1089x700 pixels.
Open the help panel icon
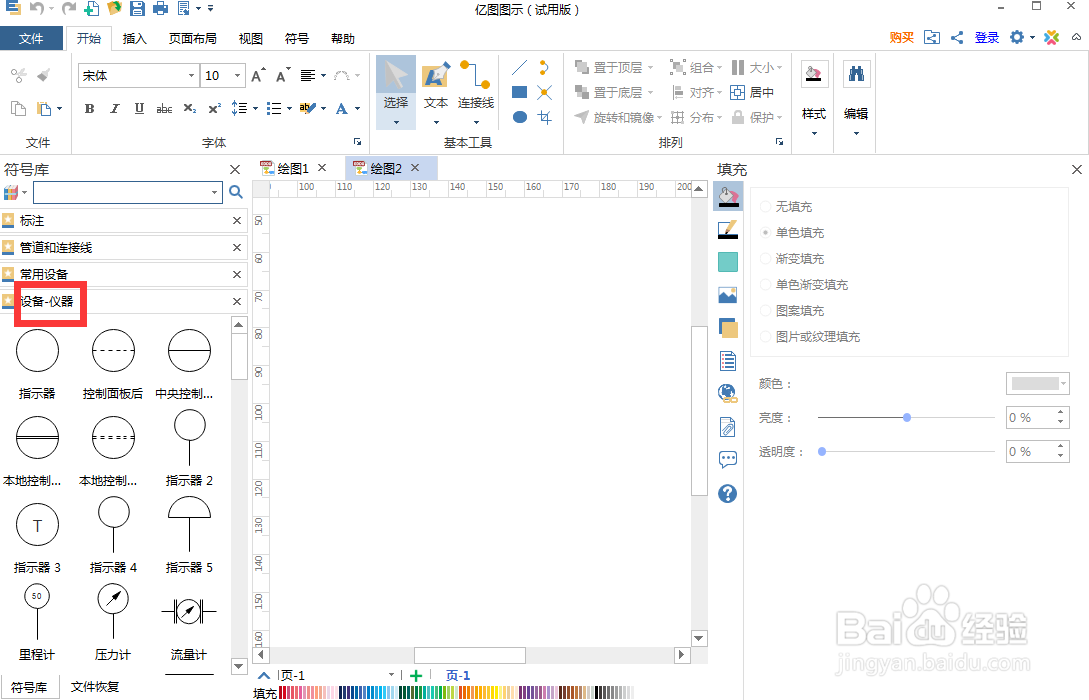point(727,493)
